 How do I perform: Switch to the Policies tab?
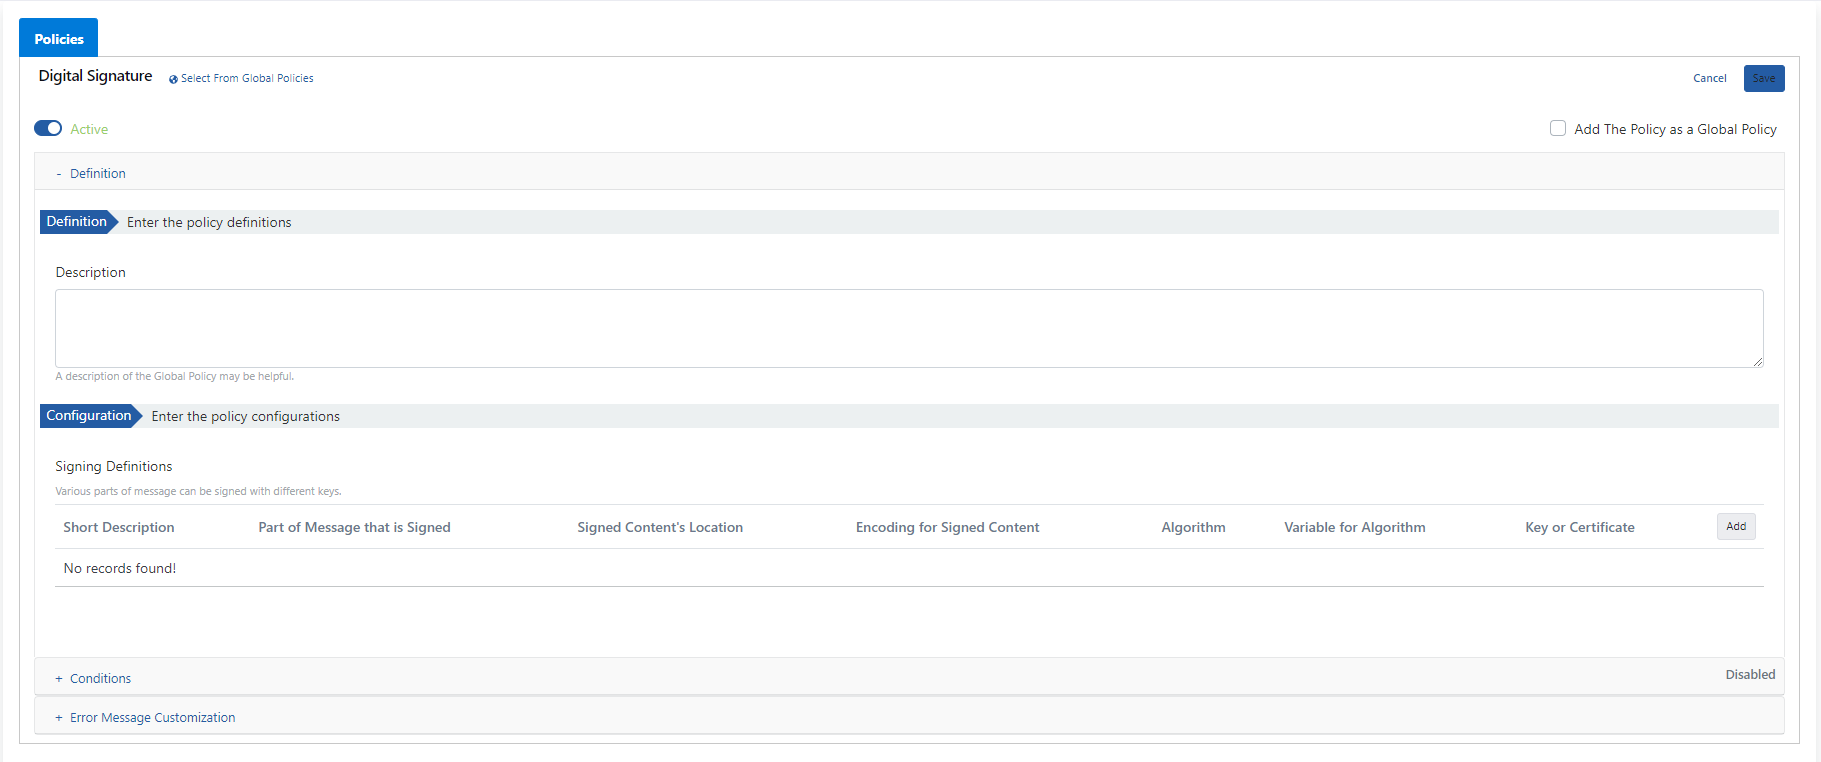[59, 39]
